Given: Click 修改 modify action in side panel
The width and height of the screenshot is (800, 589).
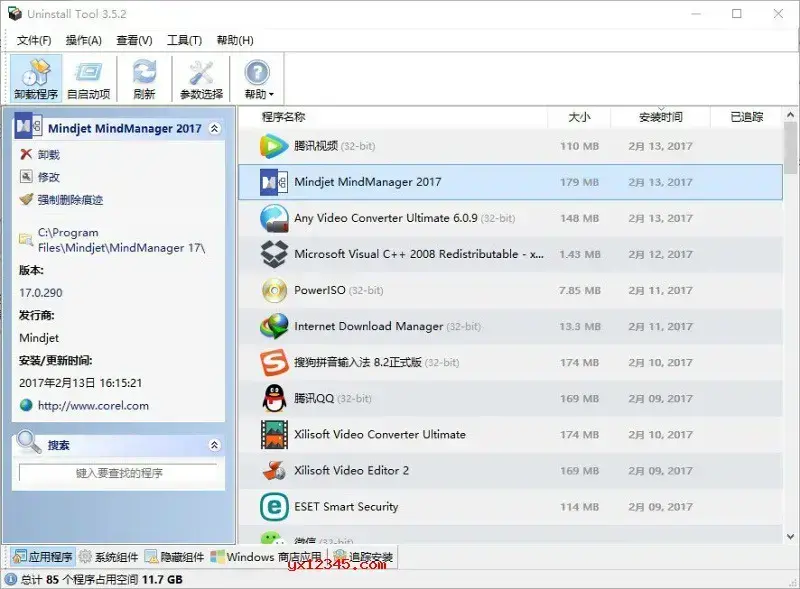Looking at the screenshot, I should tap(49, 177).
